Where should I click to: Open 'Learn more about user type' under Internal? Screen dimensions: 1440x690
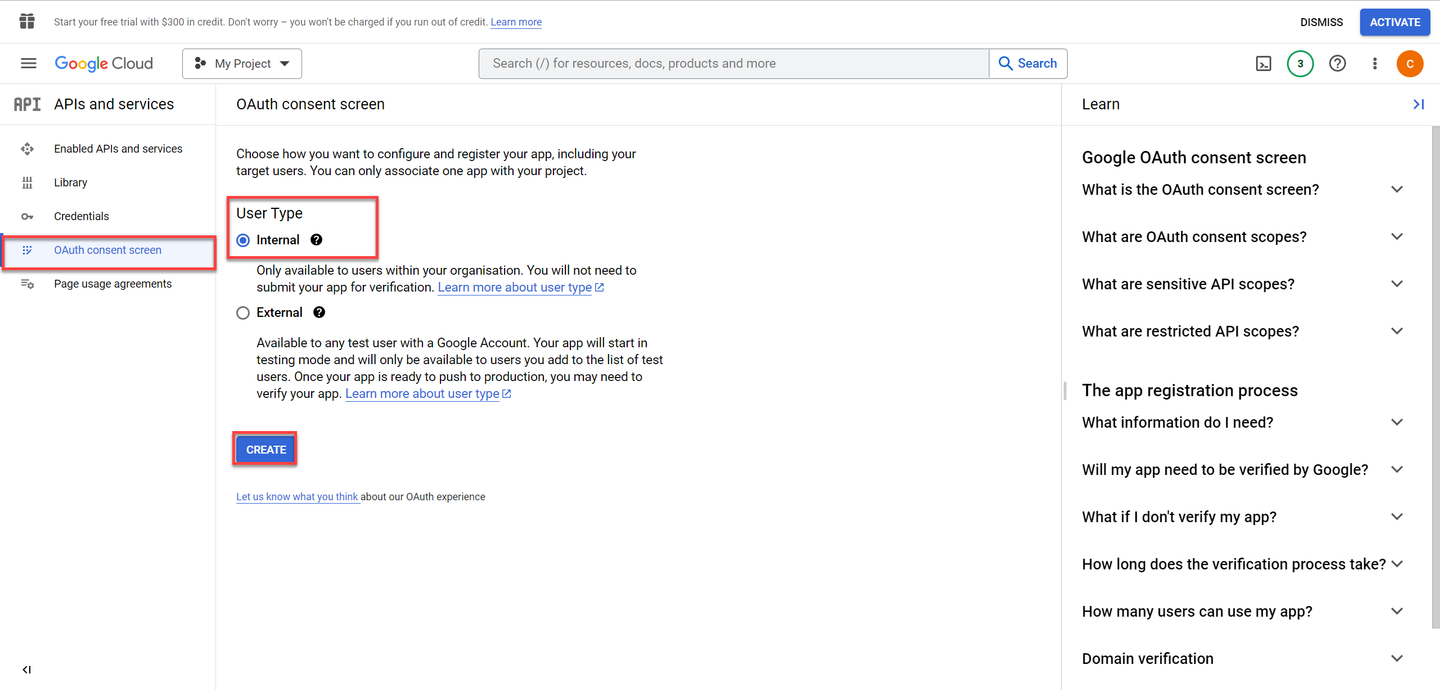(521, 288)
